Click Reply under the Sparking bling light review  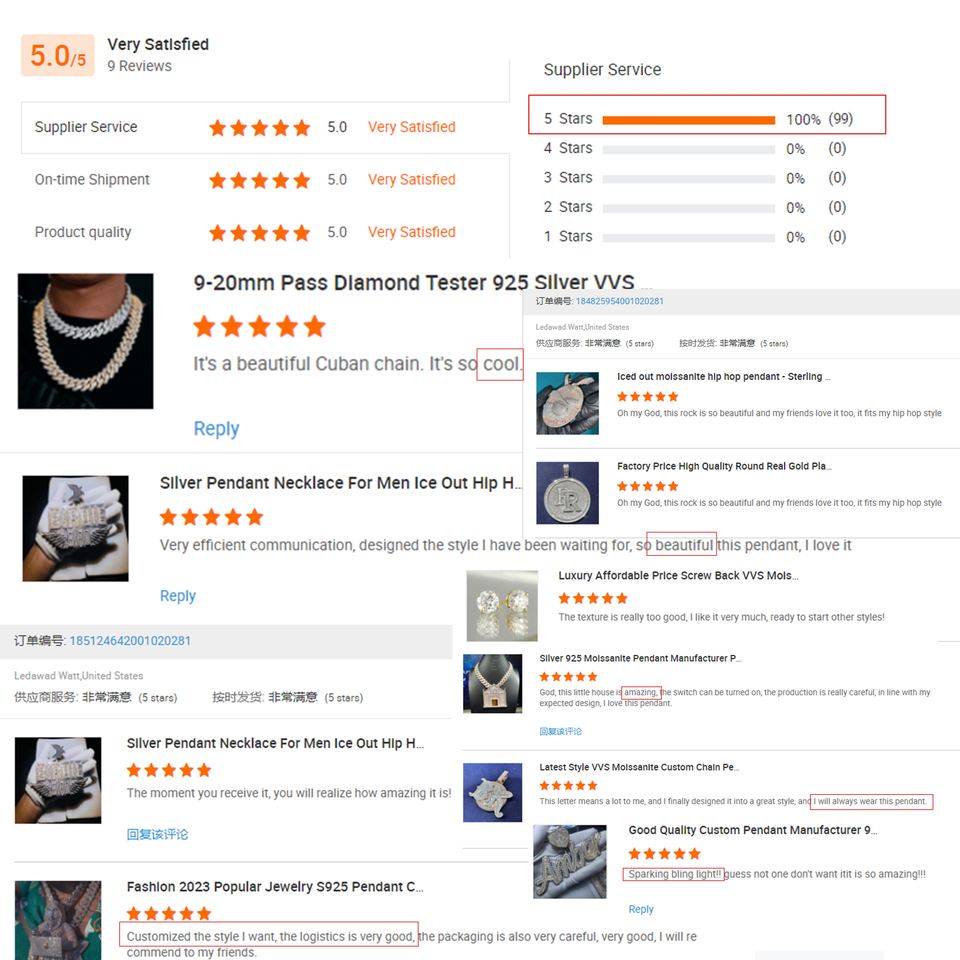[641, 909]
